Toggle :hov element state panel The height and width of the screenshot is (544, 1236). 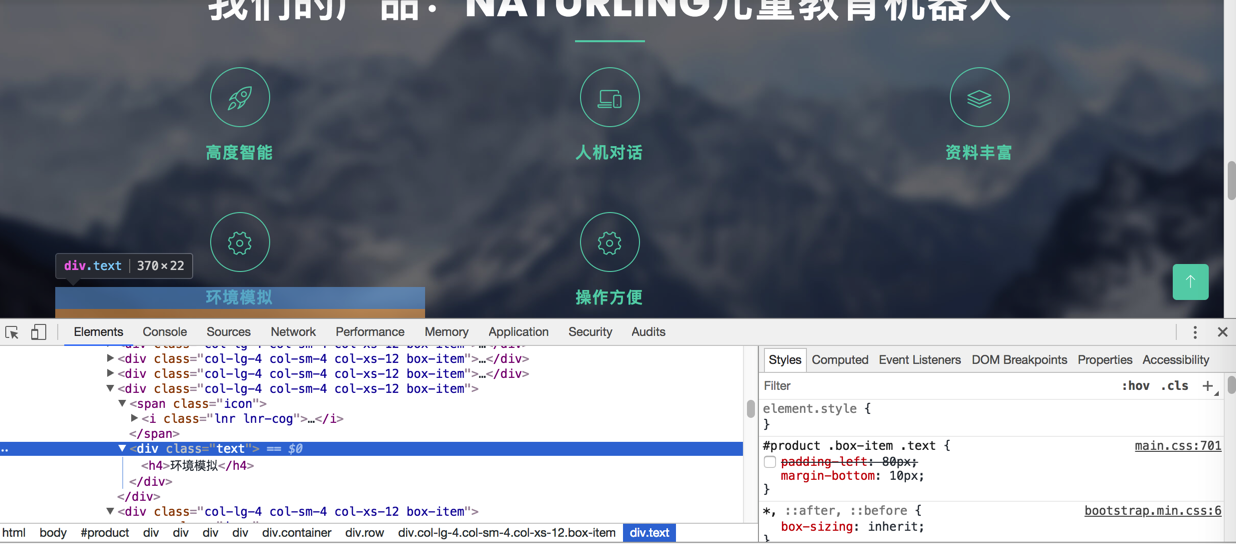coord(1135,386)
